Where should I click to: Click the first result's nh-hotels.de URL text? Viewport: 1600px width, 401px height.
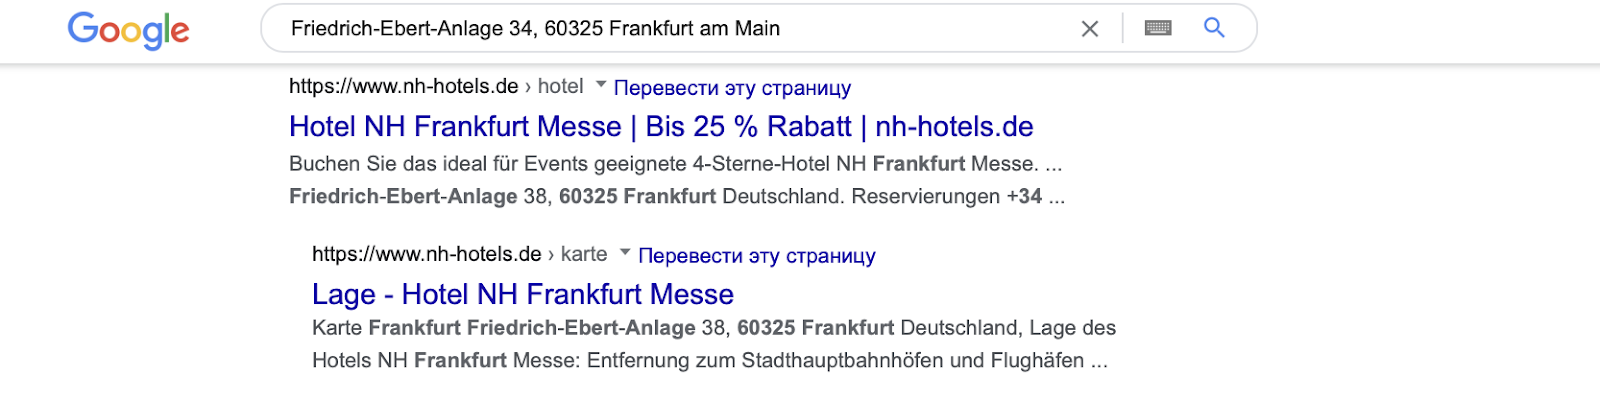pyautogui.click(x=404, y=87)
